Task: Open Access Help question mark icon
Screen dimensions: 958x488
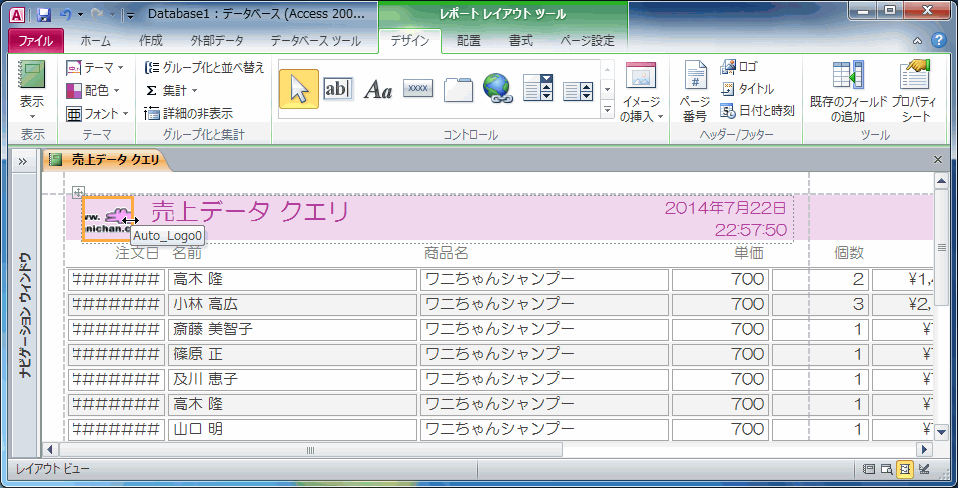Action: [x=938, y=41]
